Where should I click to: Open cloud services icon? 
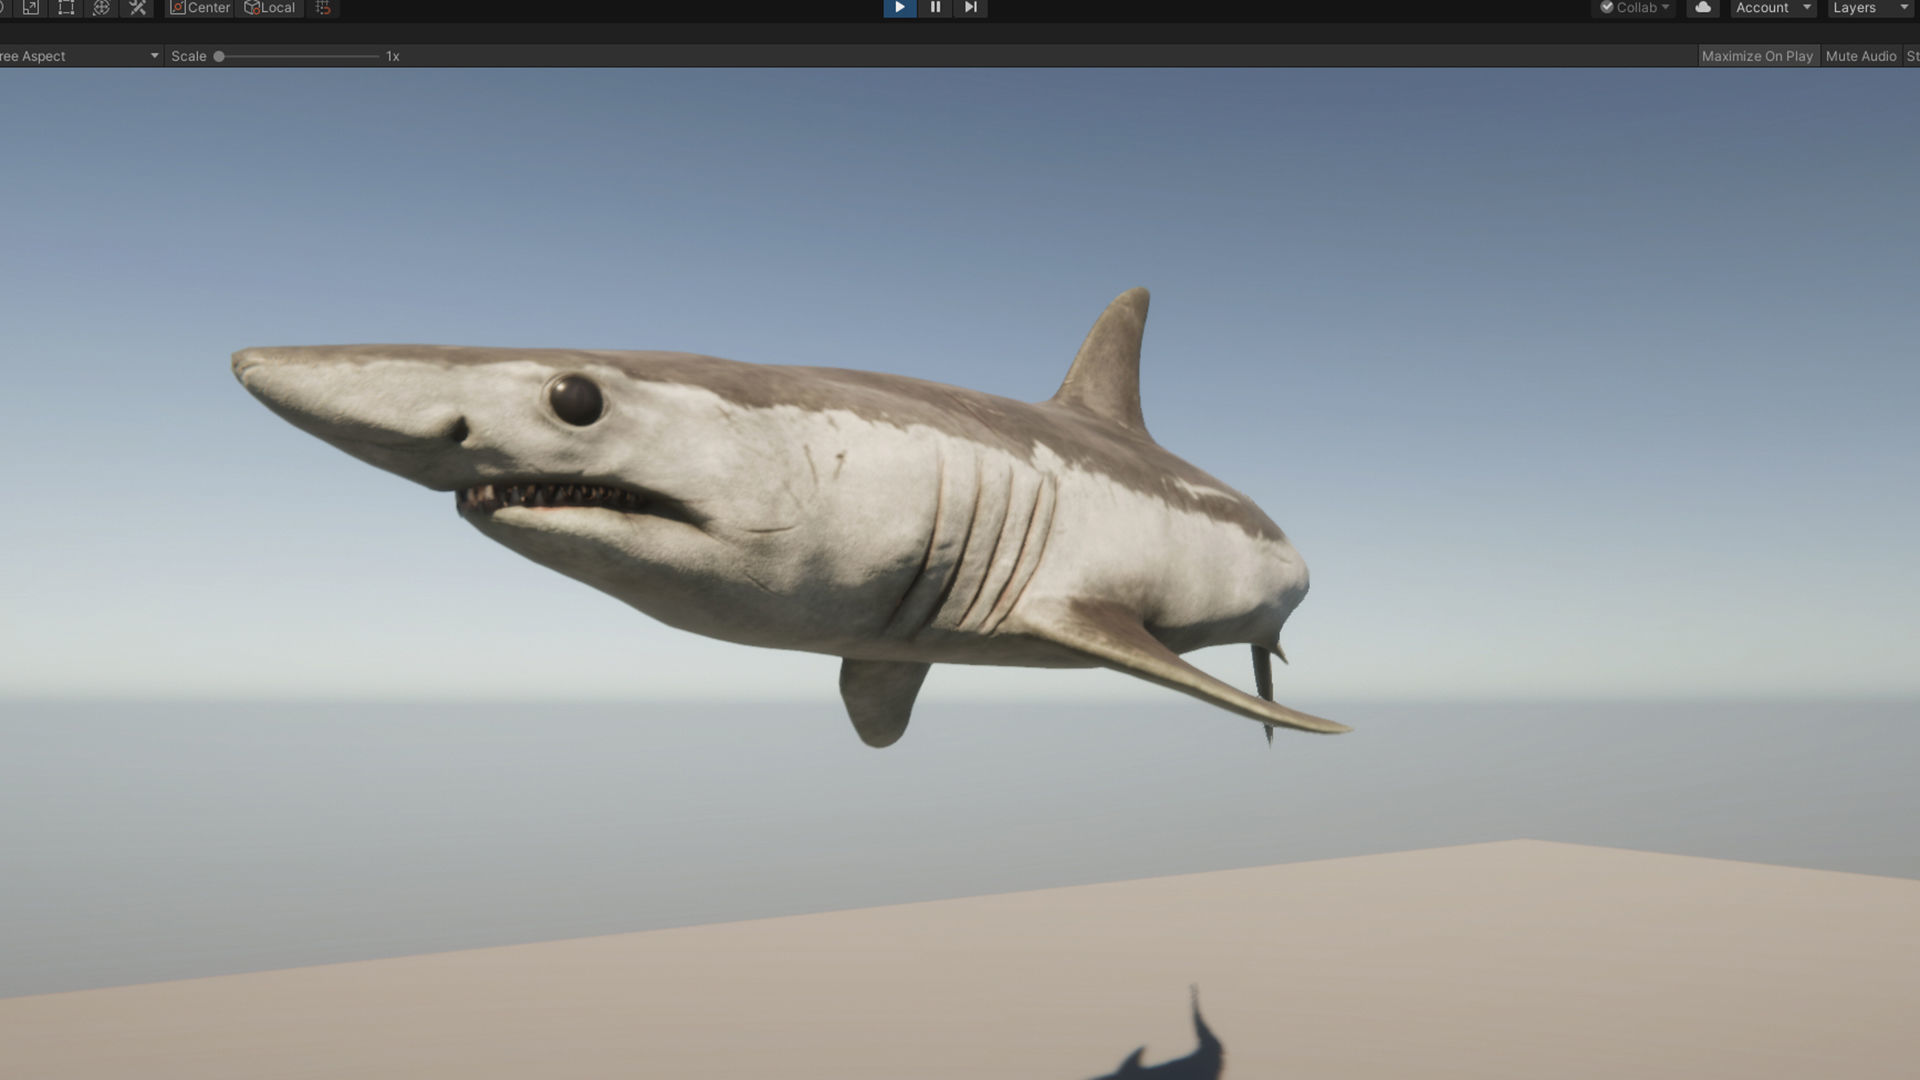1702,7
